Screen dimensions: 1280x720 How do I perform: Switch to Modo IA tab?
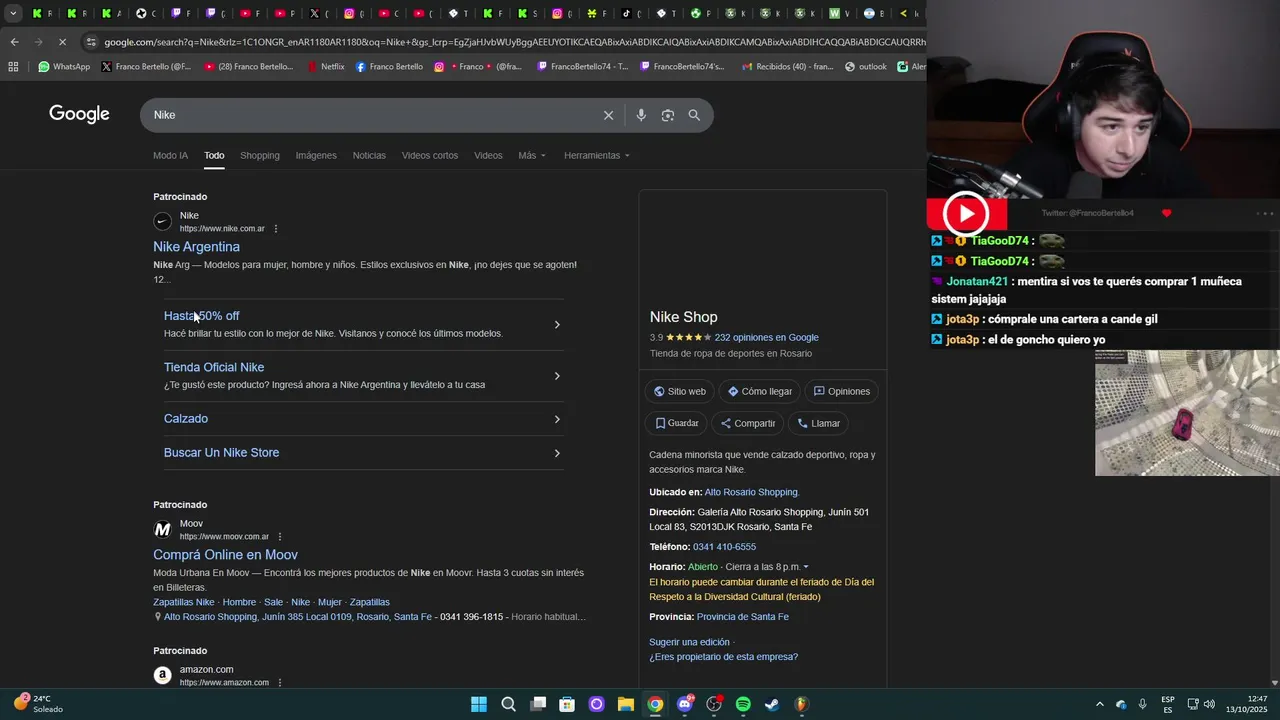pos(170,156)
